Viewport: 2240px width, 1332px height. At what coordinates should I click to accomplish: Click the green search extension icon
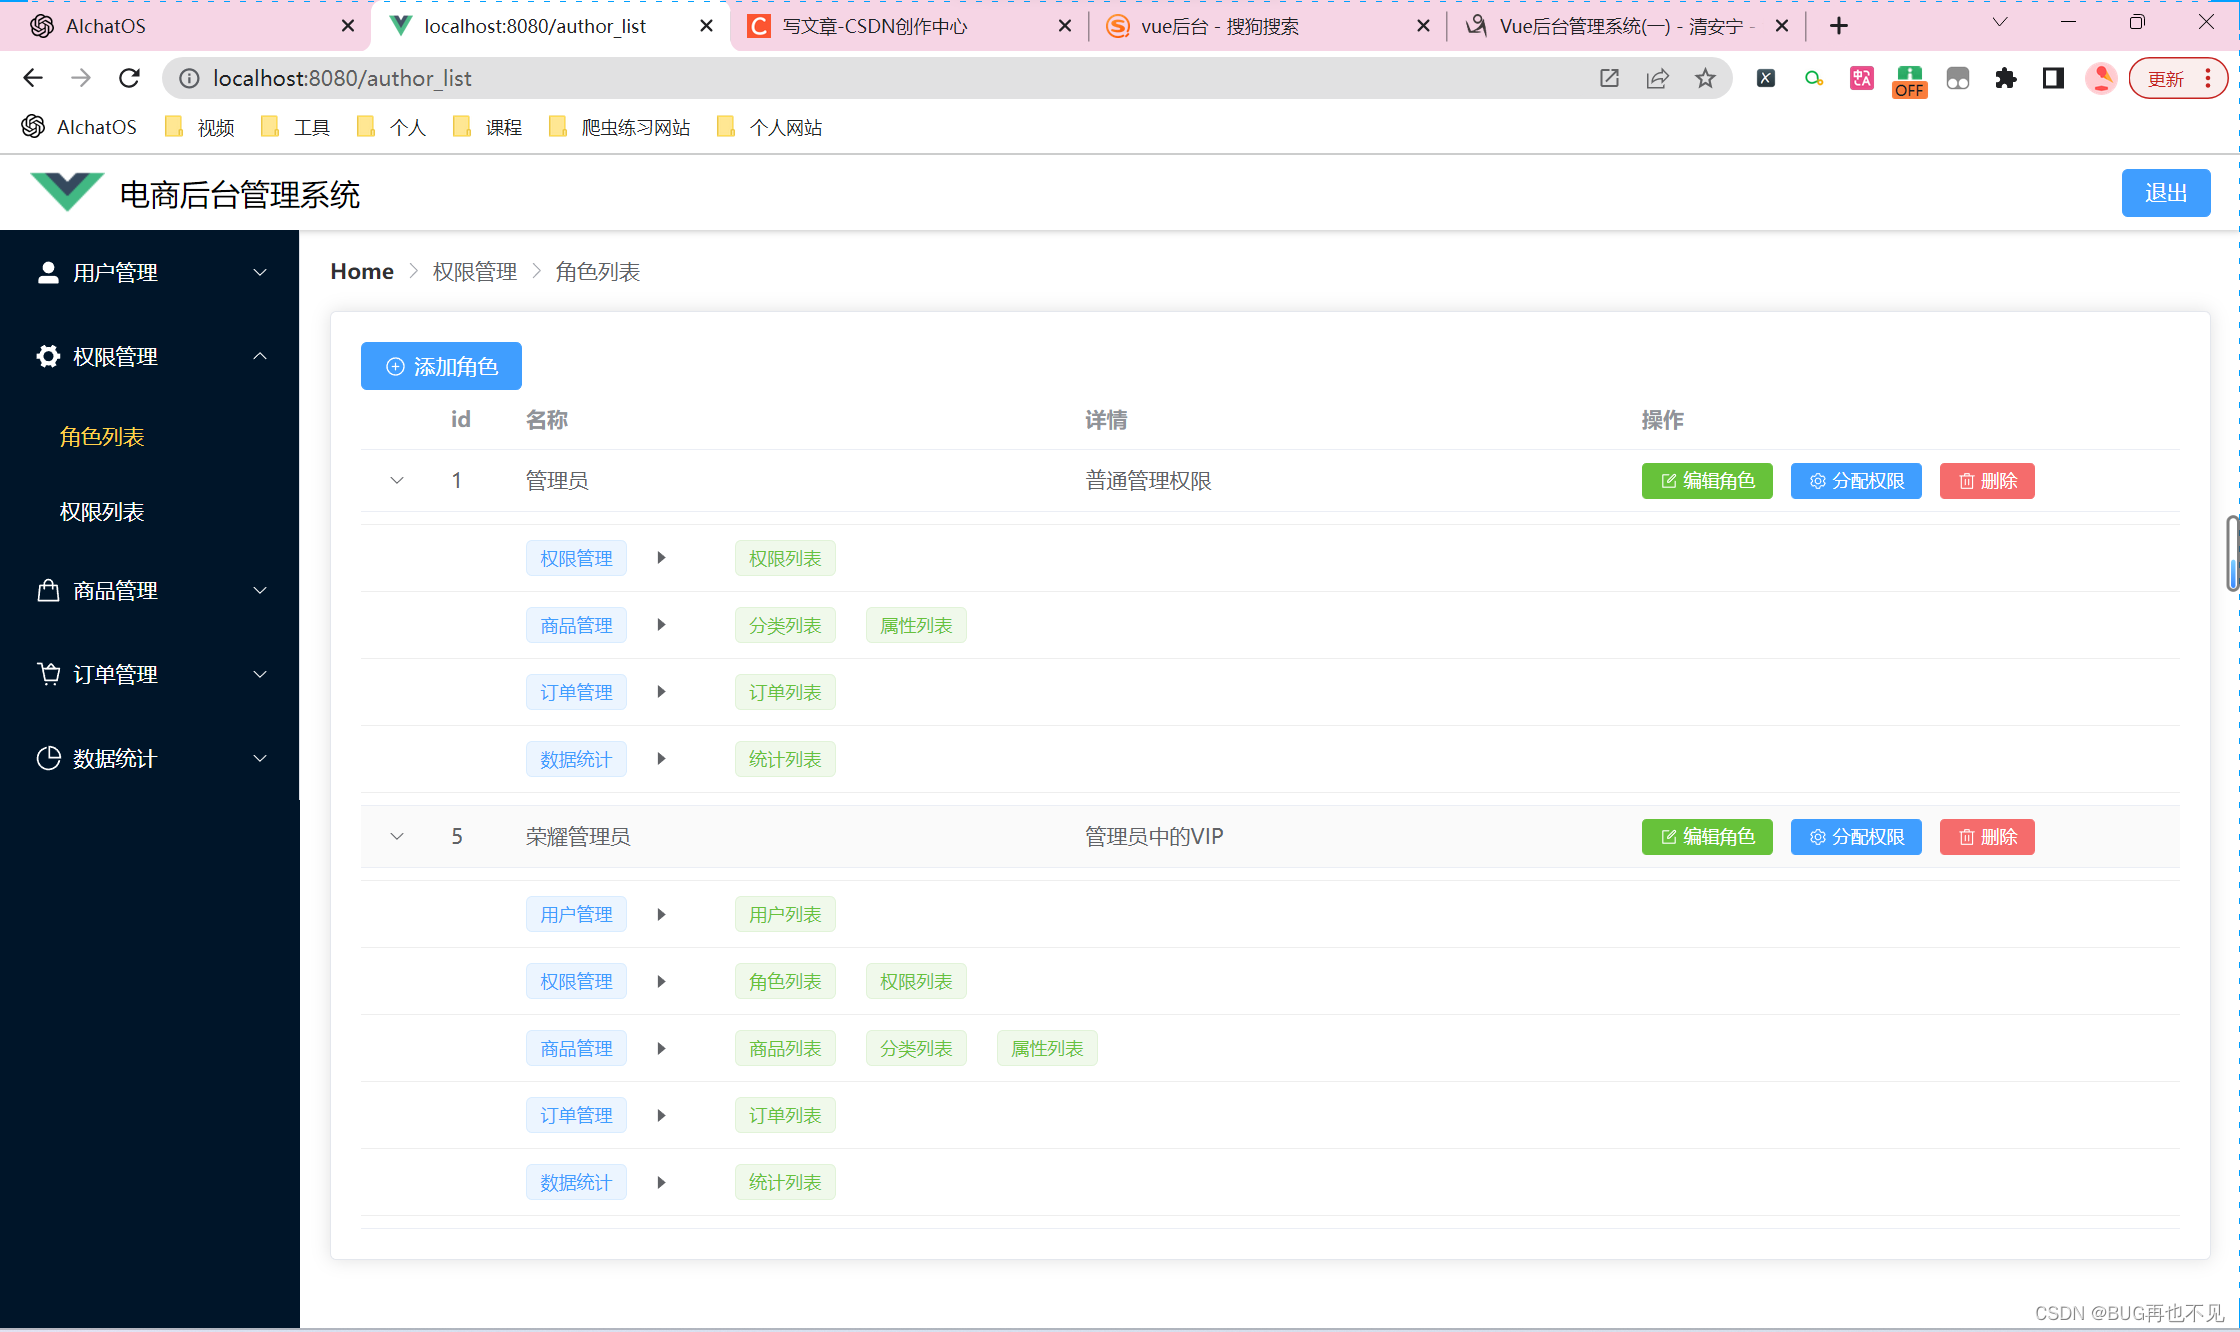click(1814, 78)
